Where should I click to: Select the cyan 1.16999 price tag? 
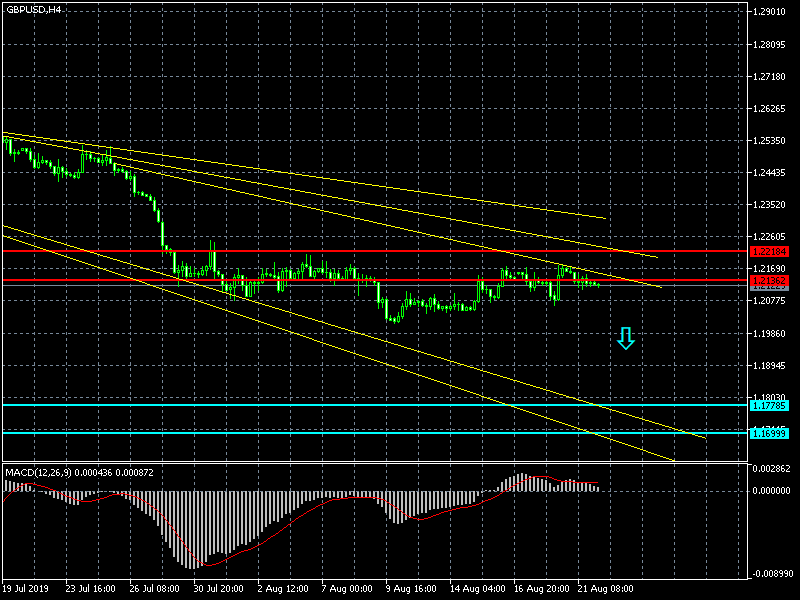pyautogui.click(x=769, y=434)
